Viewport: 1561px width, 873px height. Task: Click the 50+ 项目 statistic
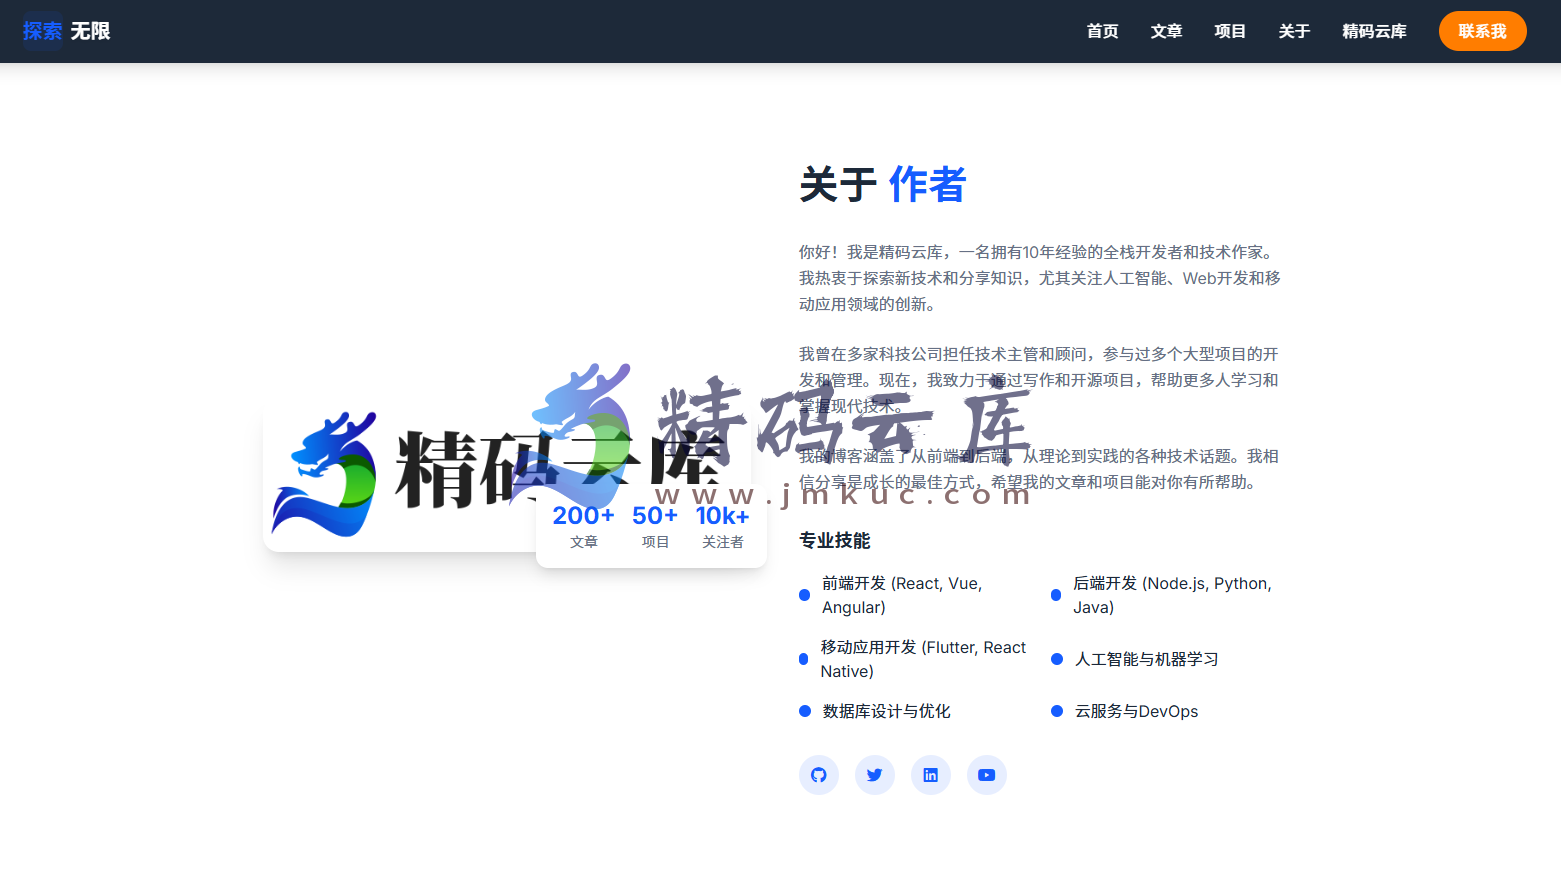(655, 527)
